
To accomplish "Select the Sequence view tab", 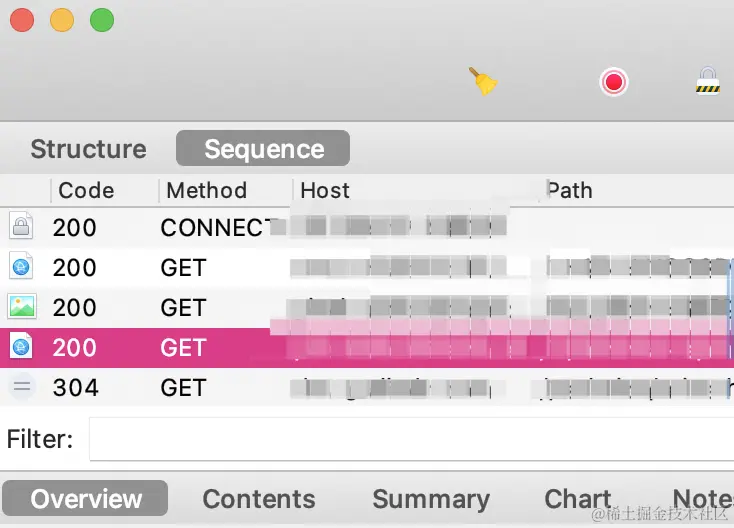I will click(263, 149).
